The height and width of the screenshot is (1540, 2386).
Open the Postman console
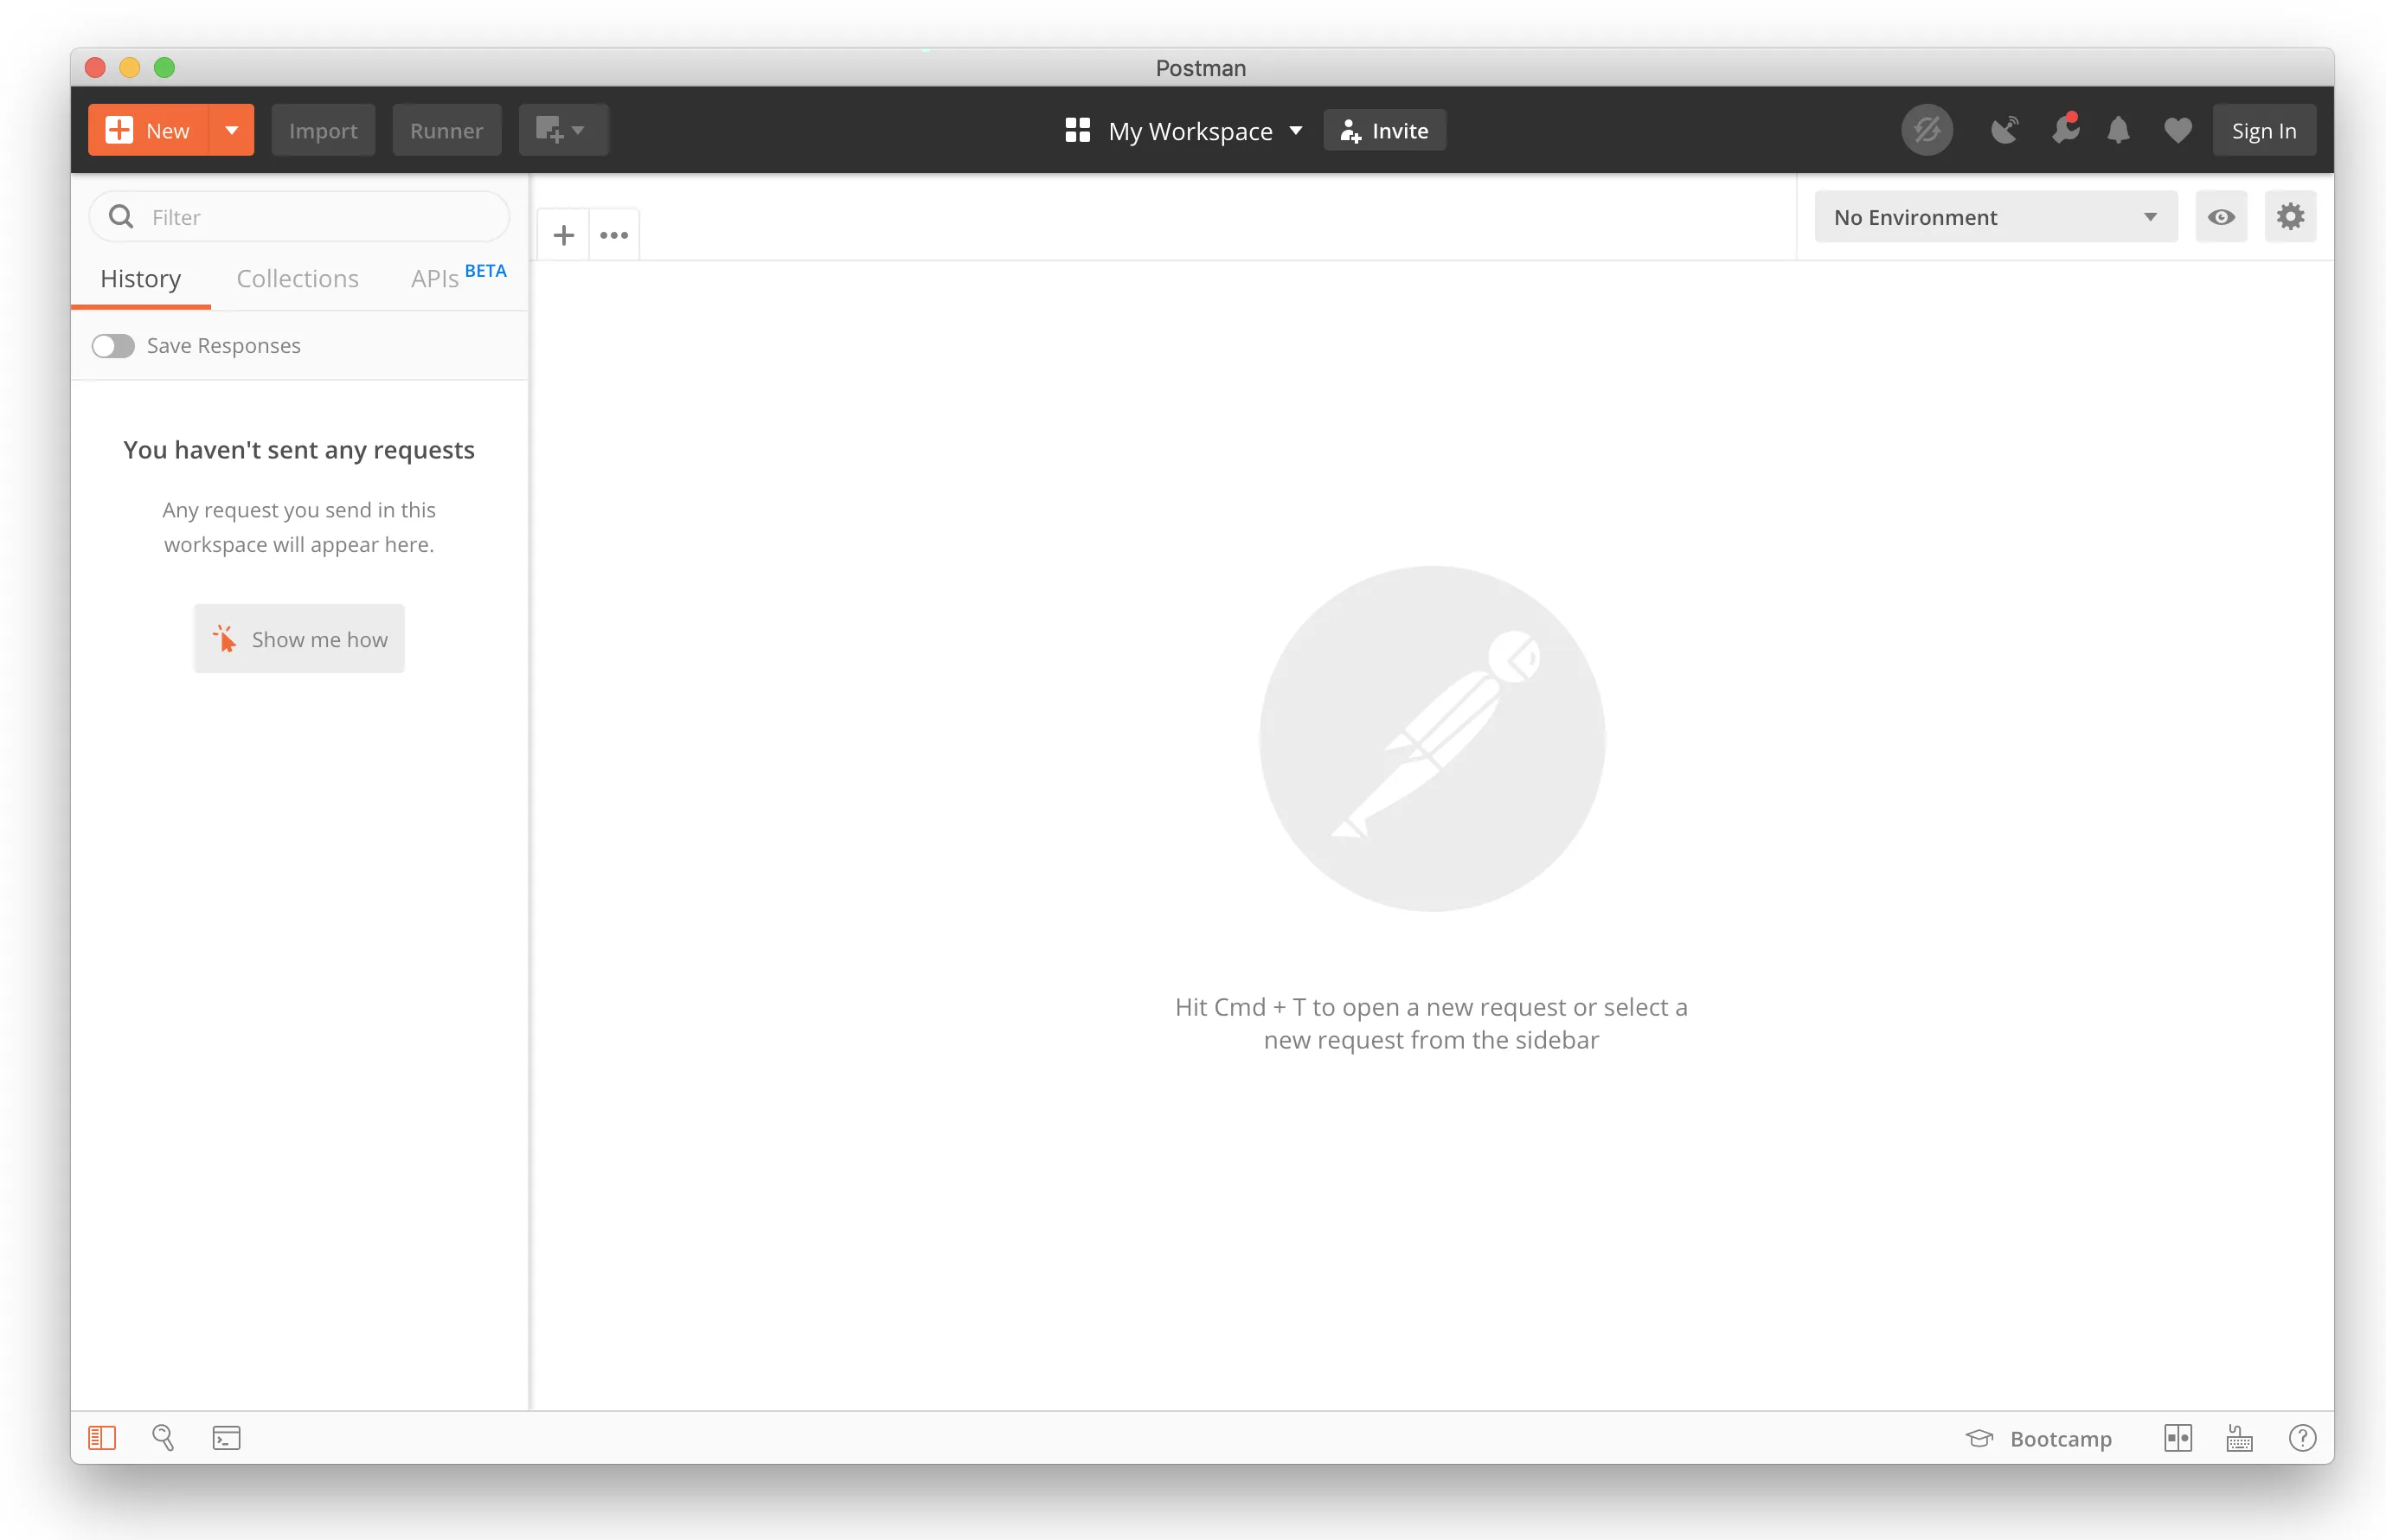tap(226, 1437)
